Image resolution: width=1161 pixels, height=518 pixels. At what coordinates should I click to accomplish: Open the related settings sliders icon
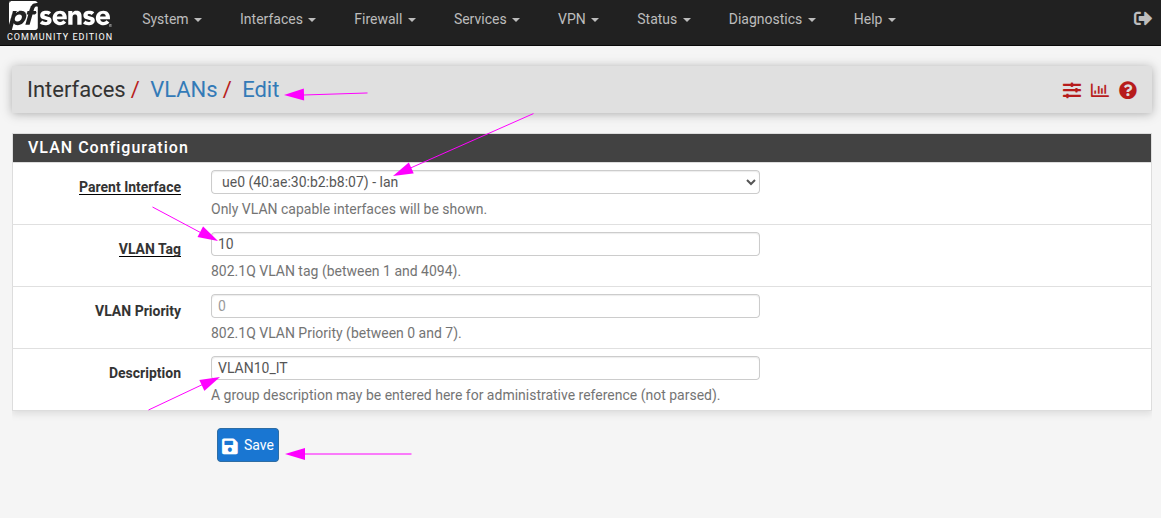tap(1072, 90)
